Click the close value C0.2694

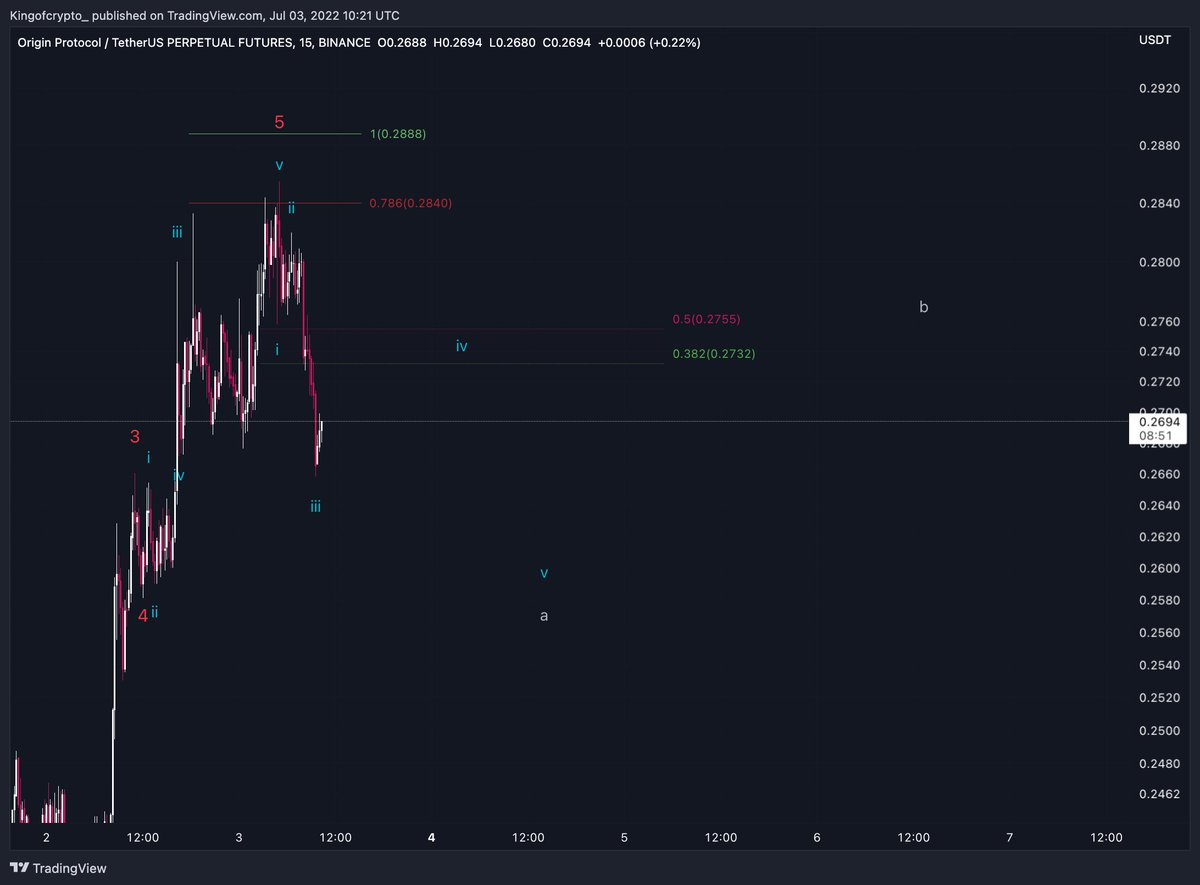coord(566,42)
